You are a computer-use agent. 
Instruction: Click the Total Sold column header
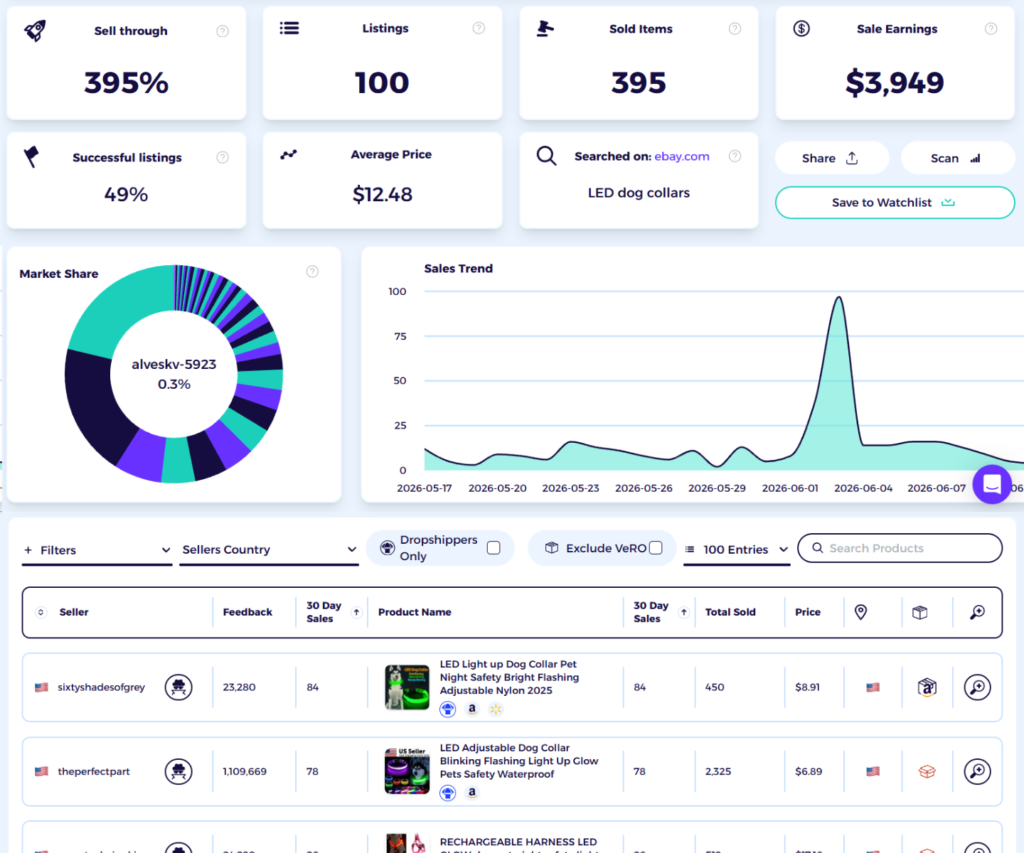click(x=730, y=612)
